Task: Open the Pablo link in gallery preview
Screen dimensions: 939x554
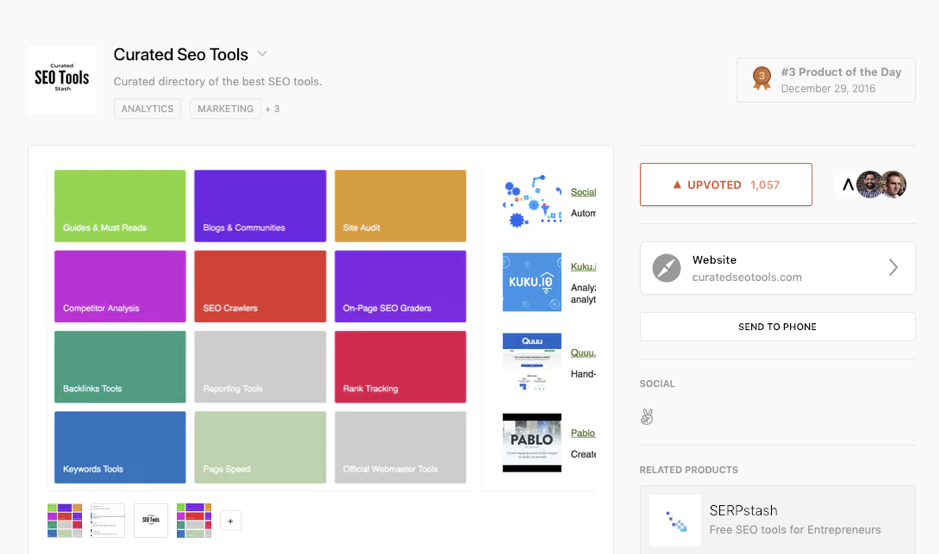Action: [583, 433]
